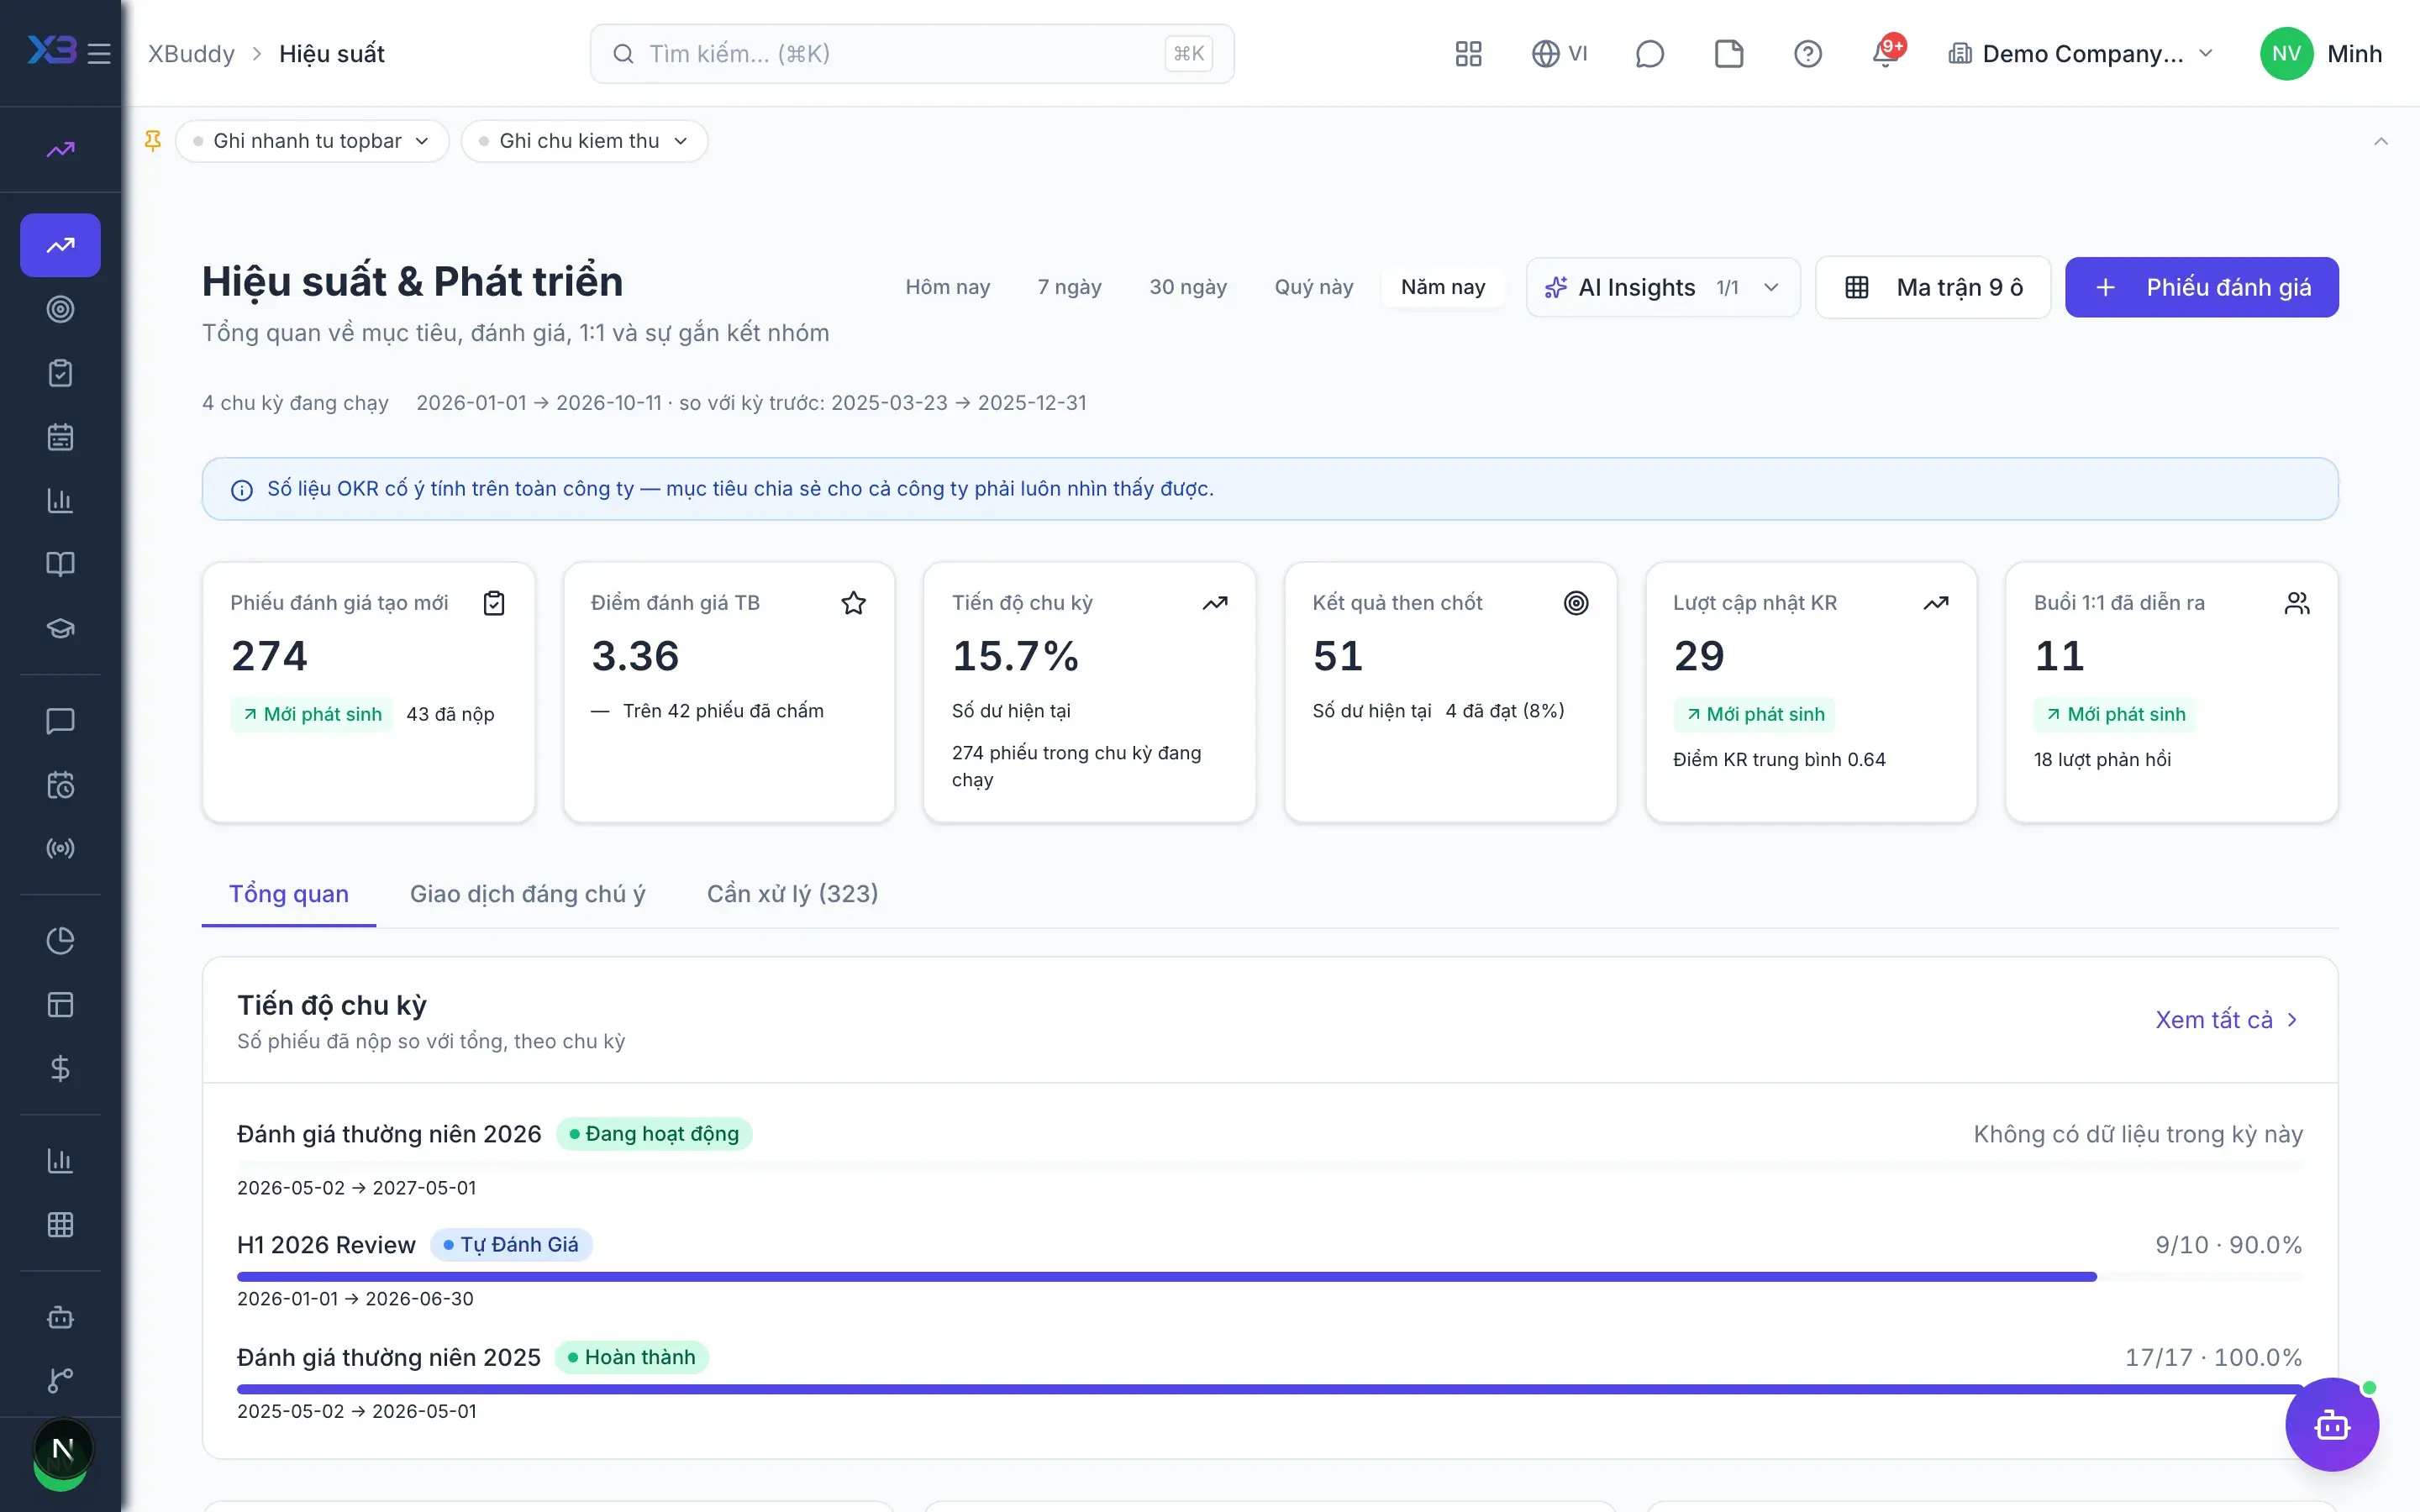
Task: Open the git branch icon in sidebar
Action: click(60, 1380)
